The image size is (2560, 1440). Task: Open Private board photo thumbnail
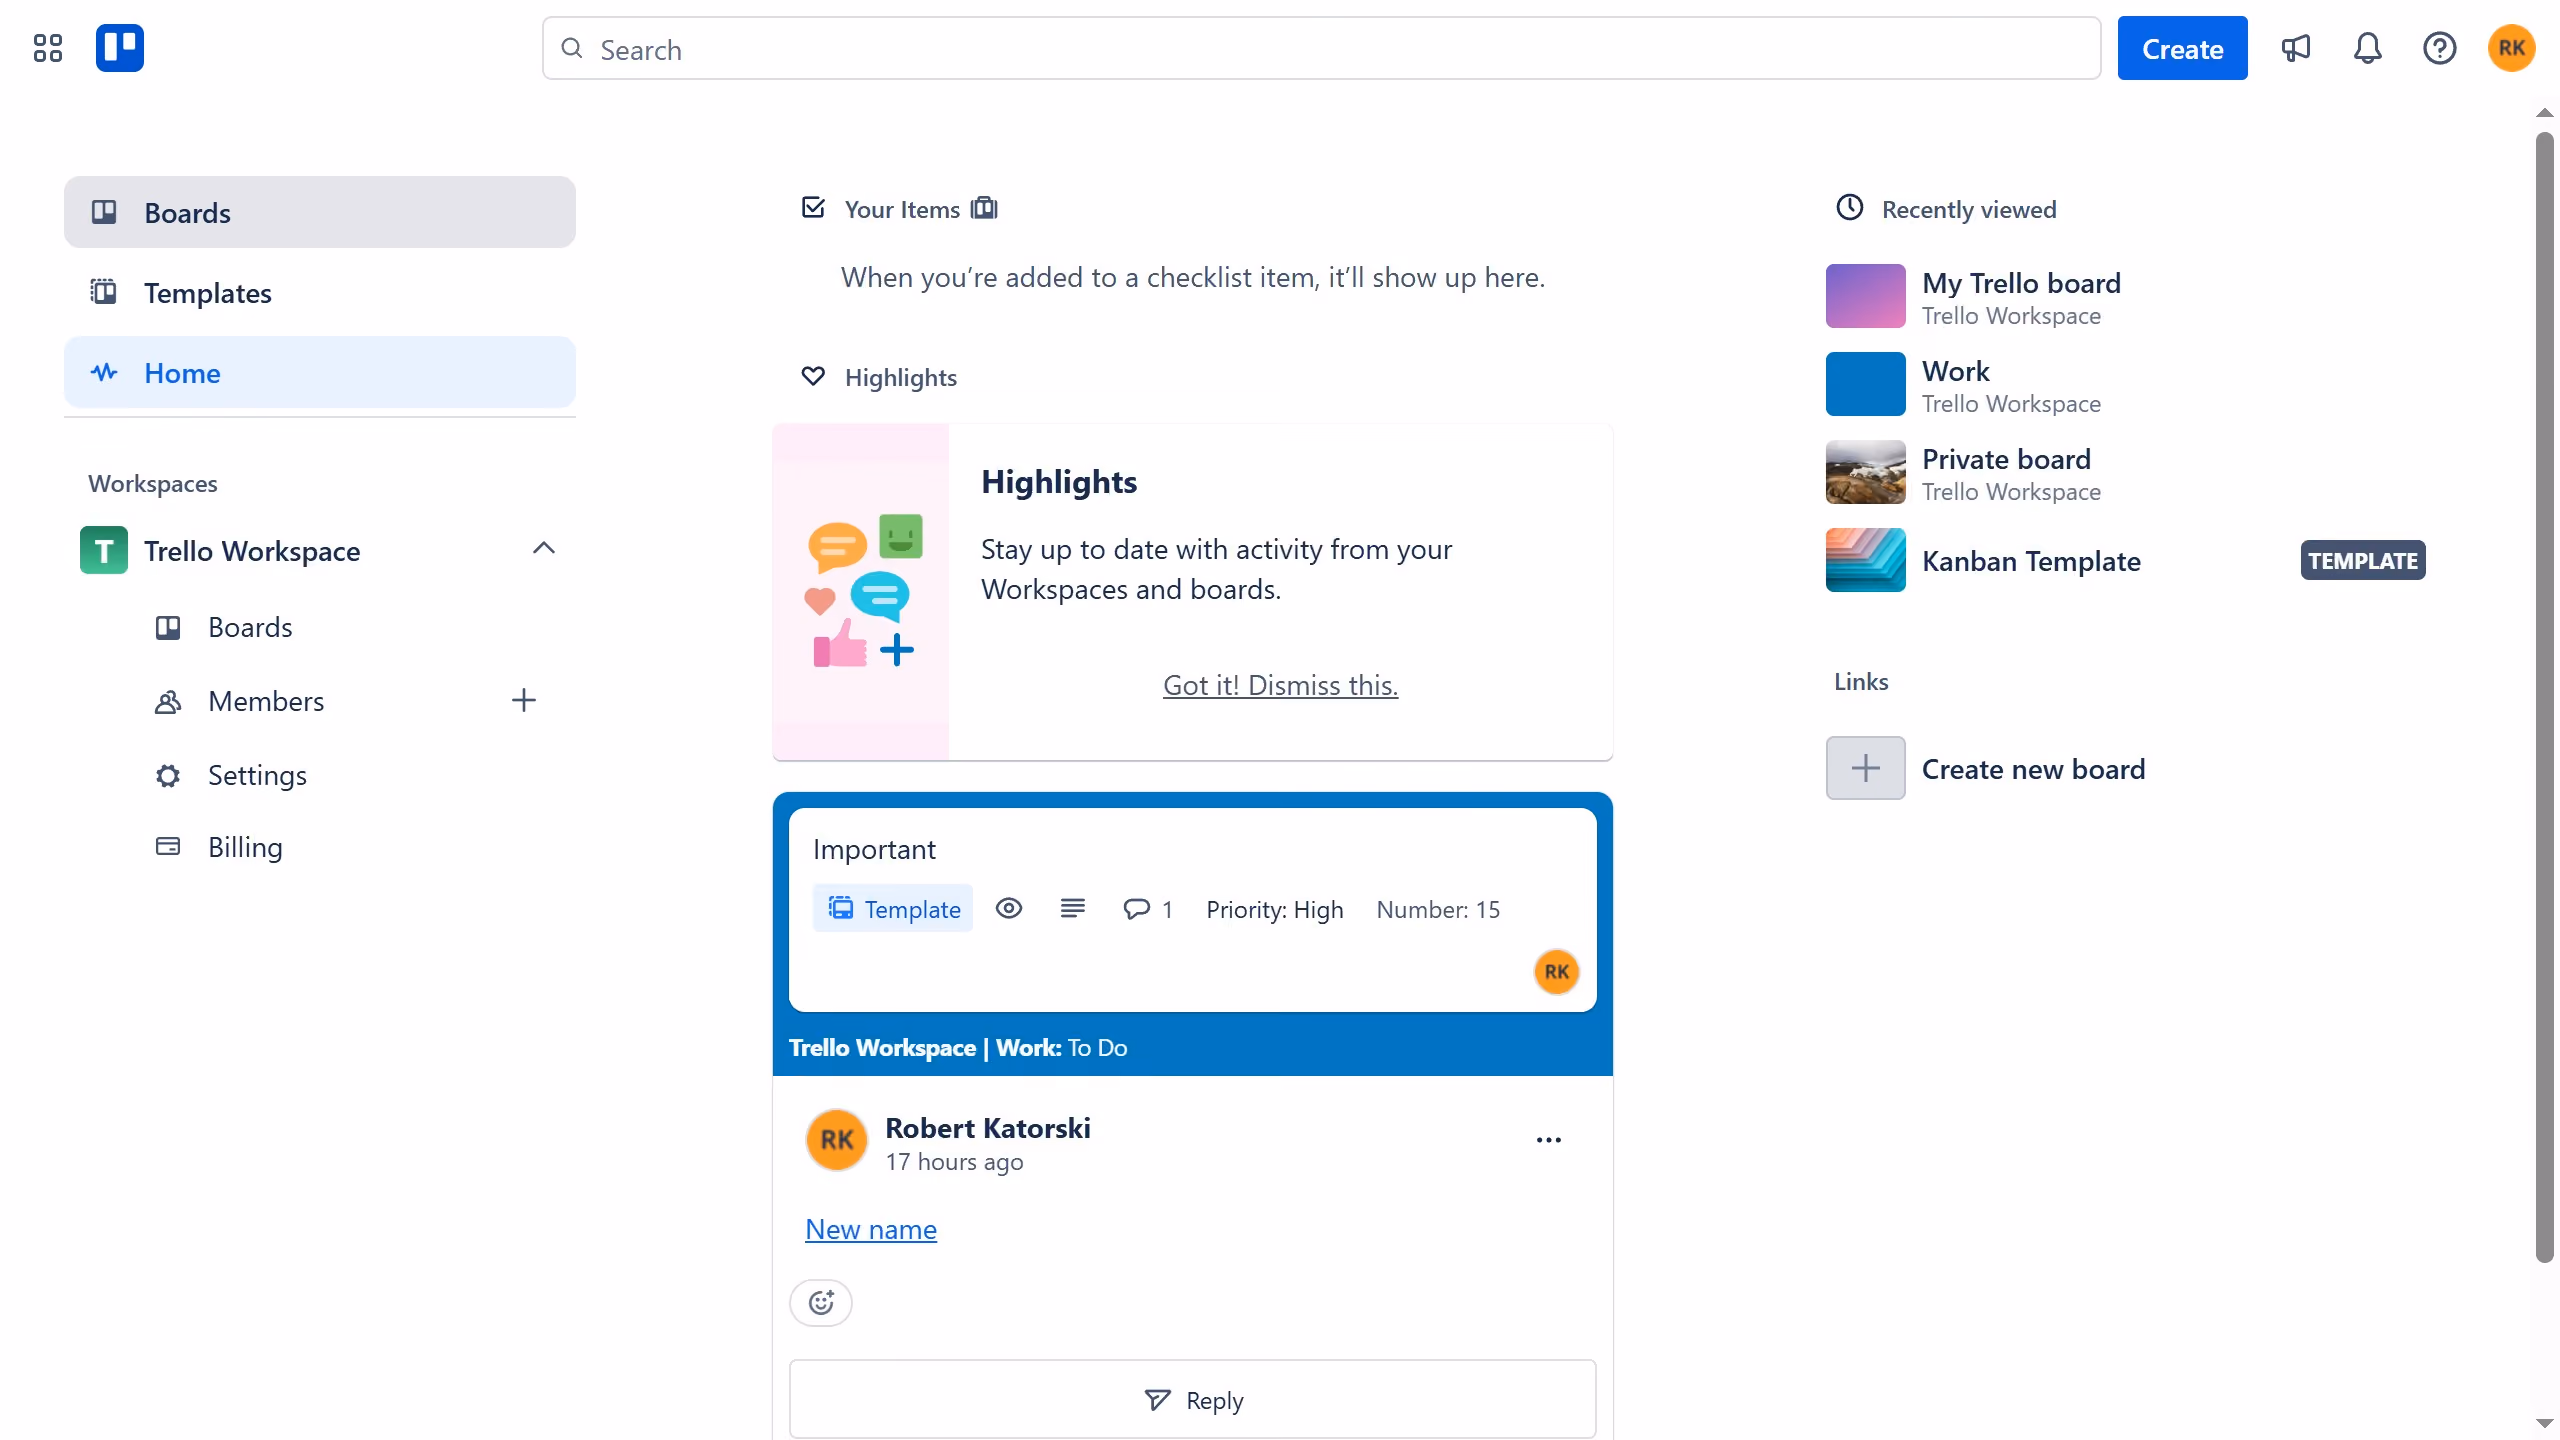point(1865,472)
